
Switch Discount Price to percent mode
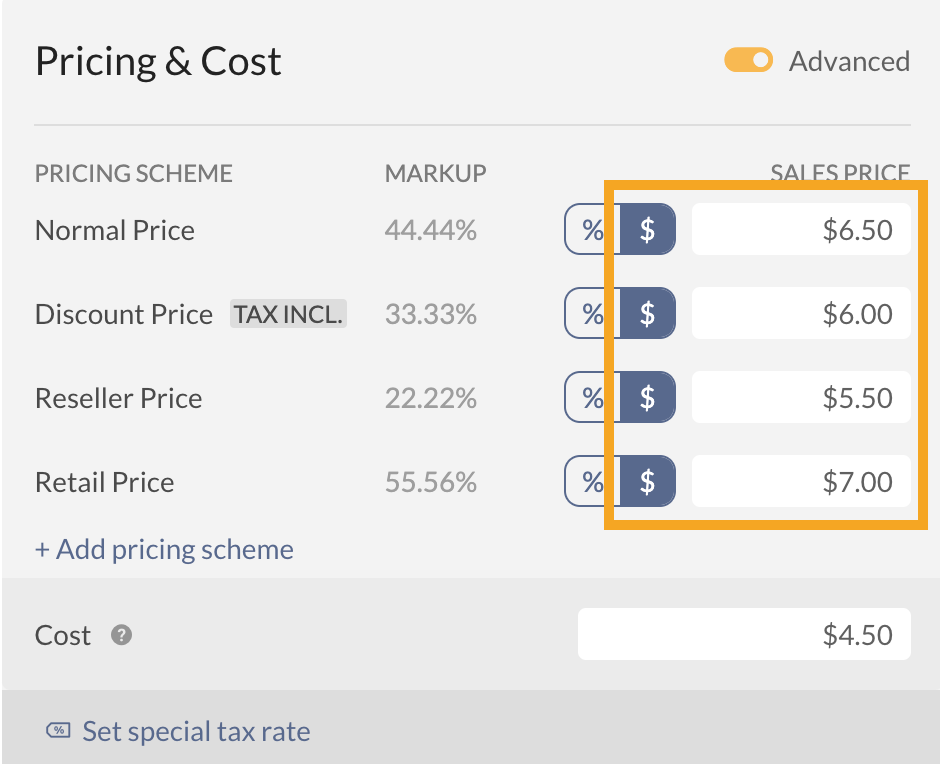click(x=592, y=314)
